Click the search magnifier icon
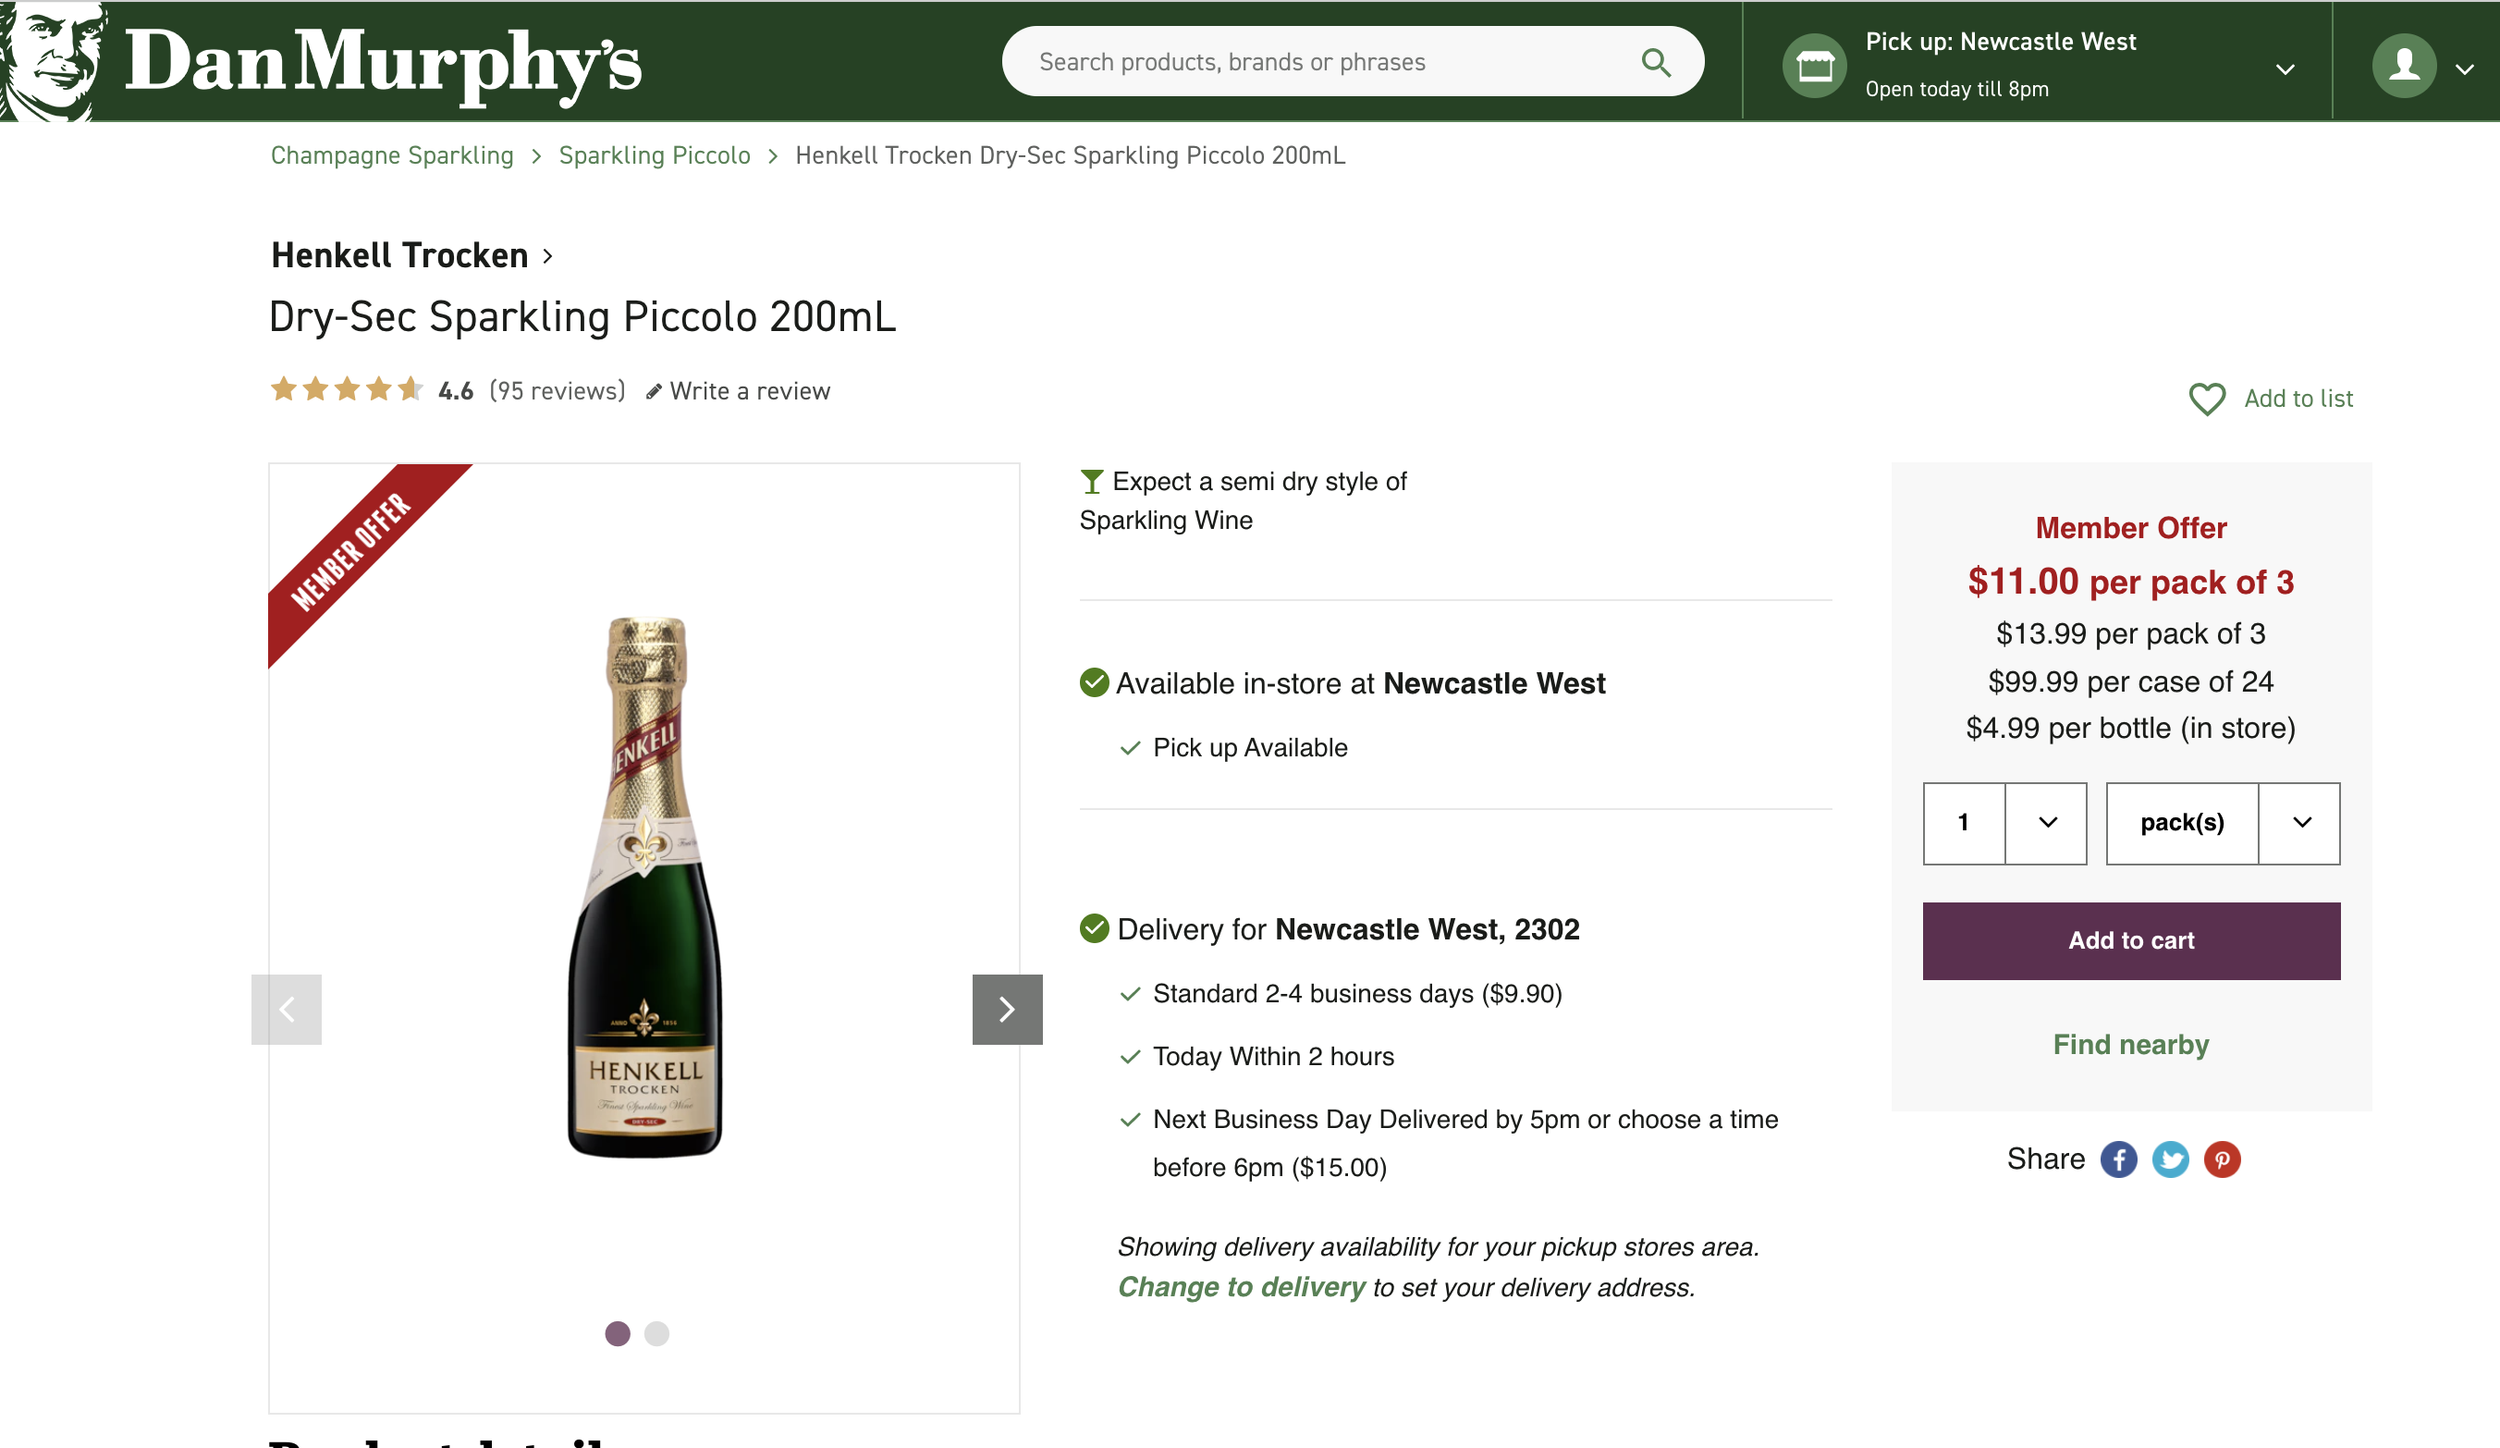The image size is (2500, 1448). [x=1655, y=62]
